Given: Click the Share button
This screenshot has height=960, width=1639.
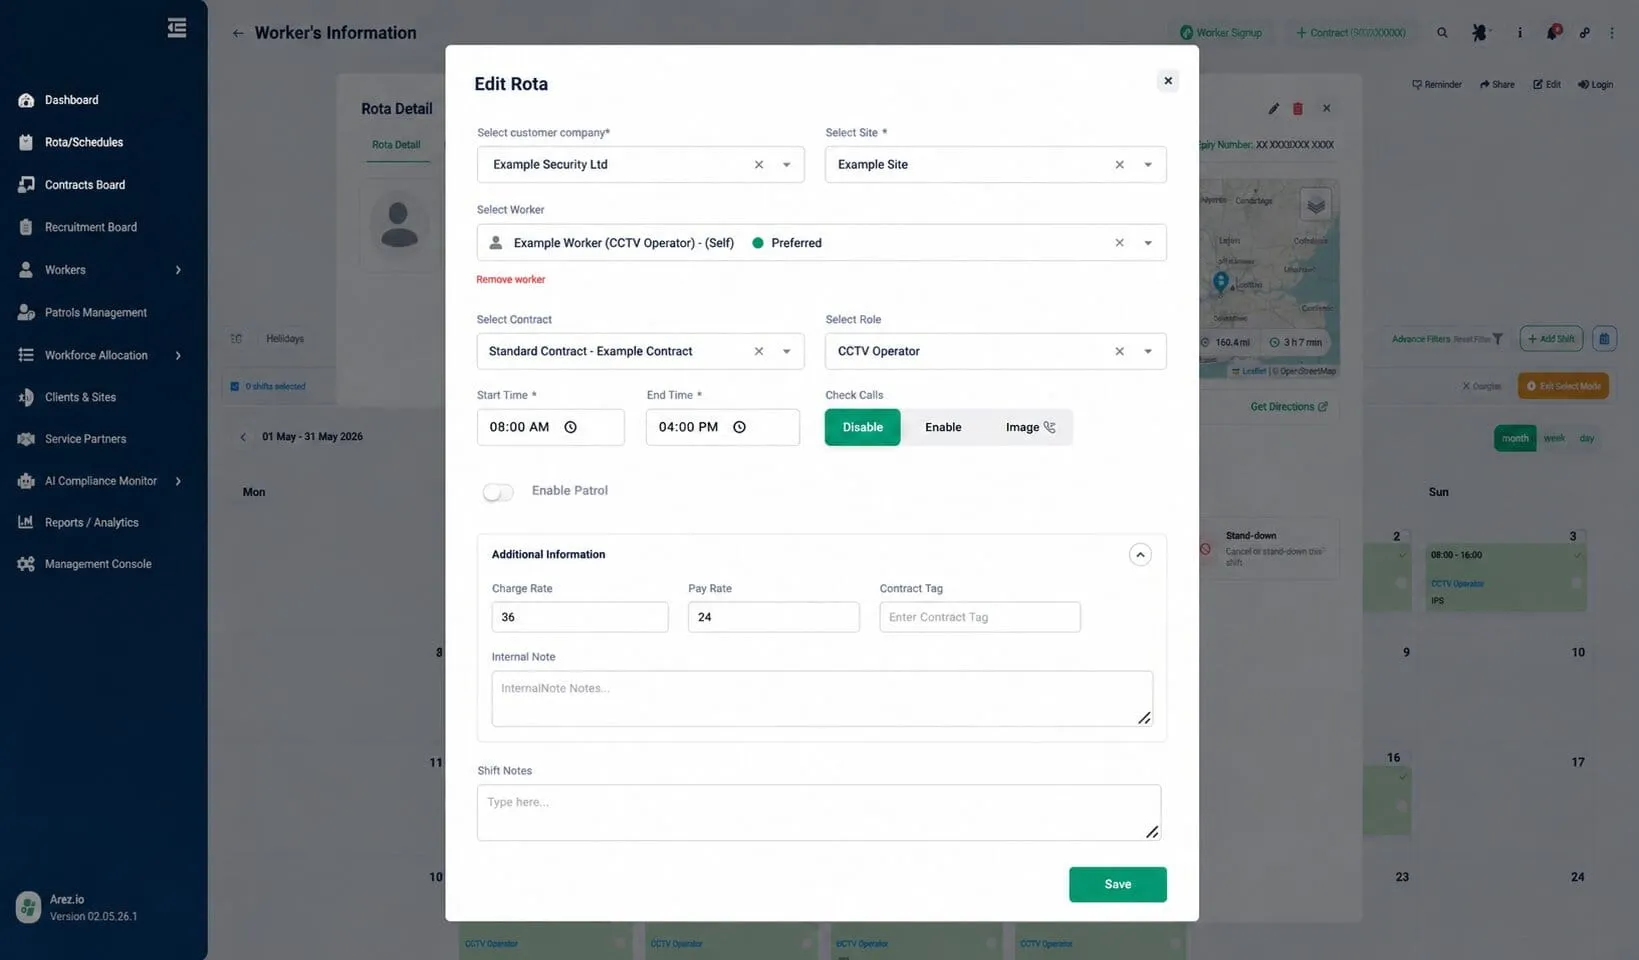Looking at the screenshot, I should [1497, 85].
